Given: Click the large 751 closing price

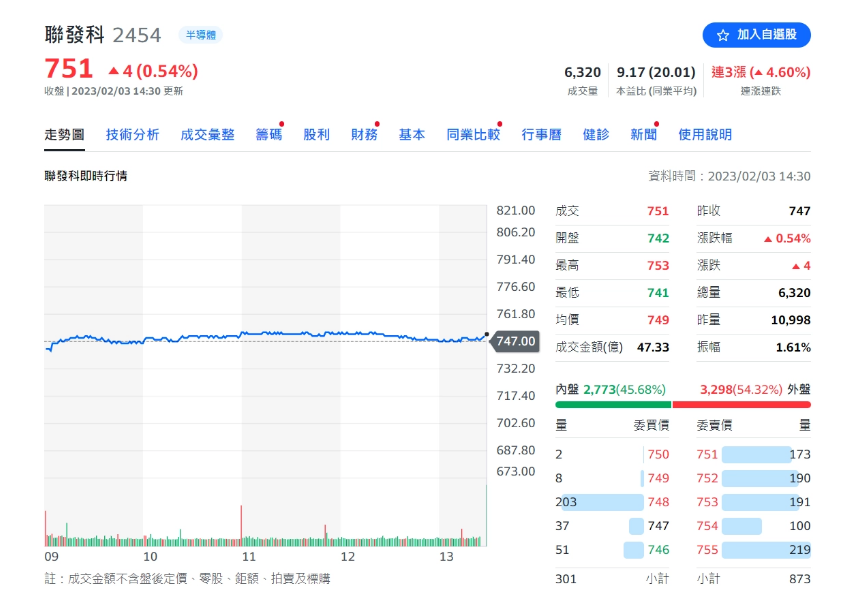Looking at the screenshot, I should (68, 69).
